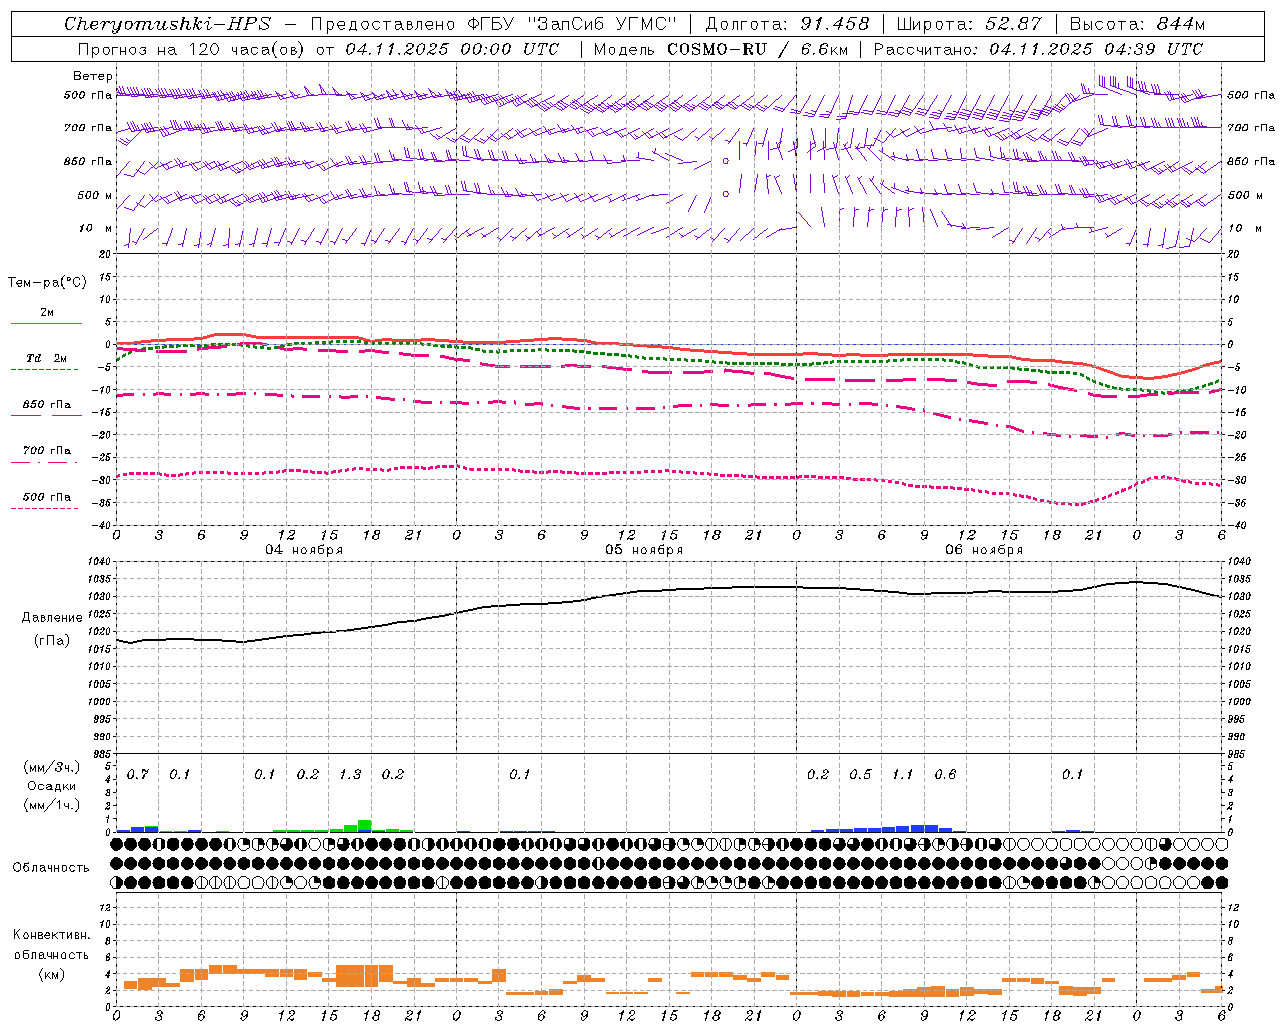Viewport: 1280px width, 1024px height.
Task: Select the provider text ФГБУ "ЗапСиб УГМС"
Action: pyautogui.click(x=572, y=24)
